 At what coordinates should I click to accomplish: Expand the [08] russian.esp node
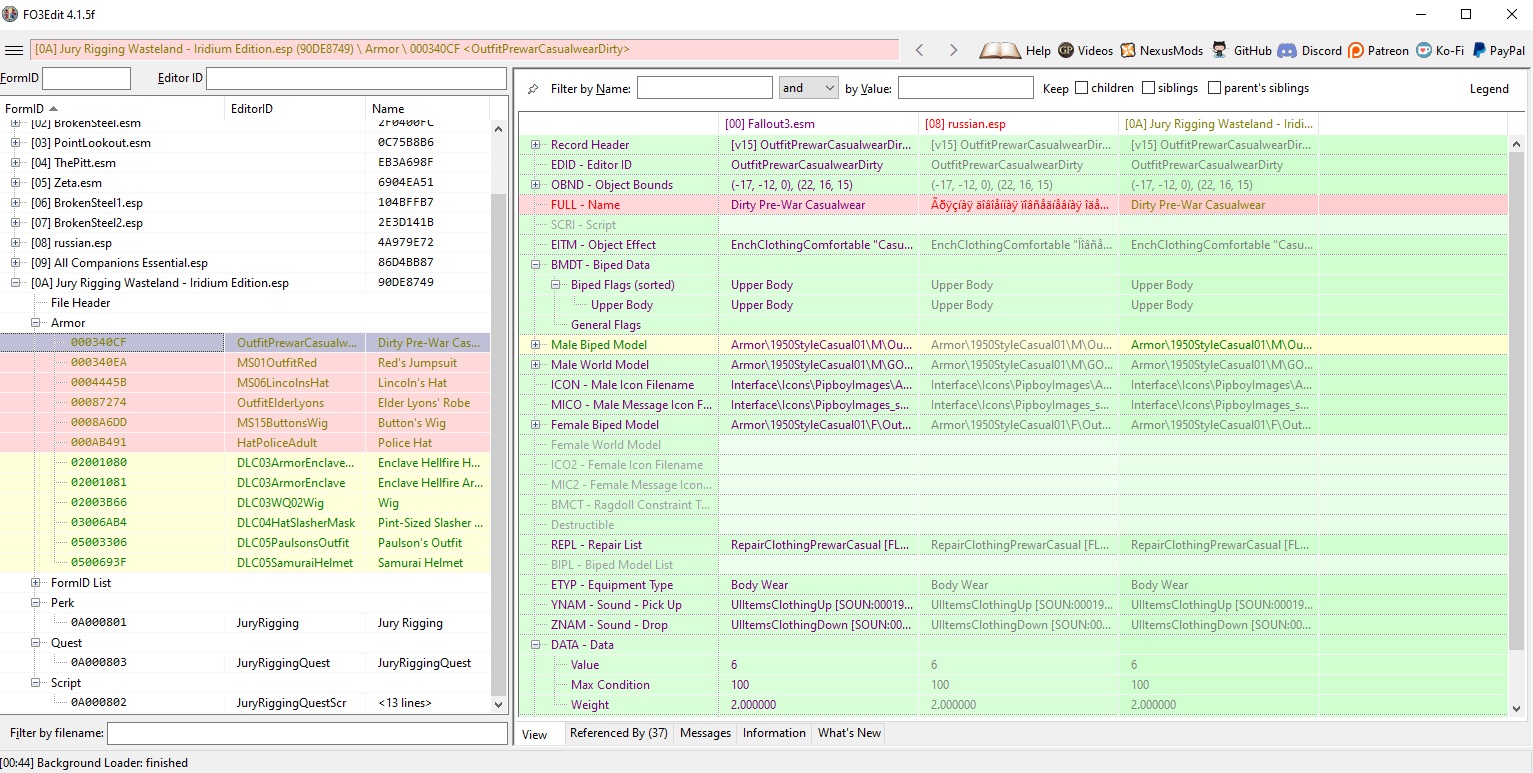[15, 243]
